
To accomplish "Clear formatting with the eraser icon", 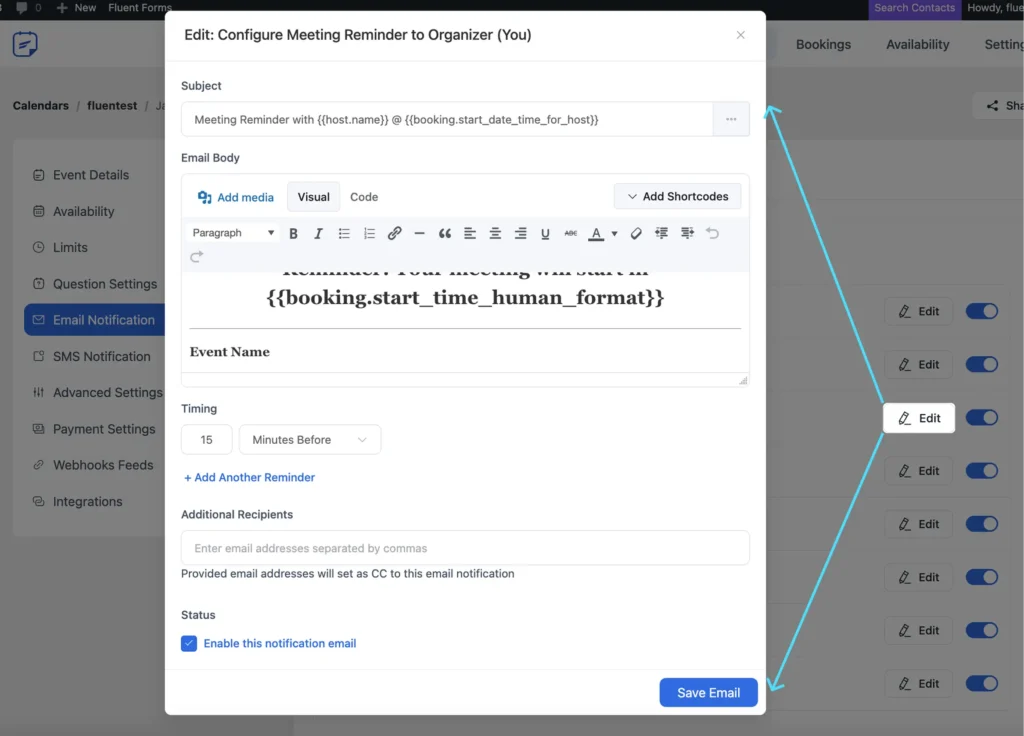I will (x=635, y=233).
